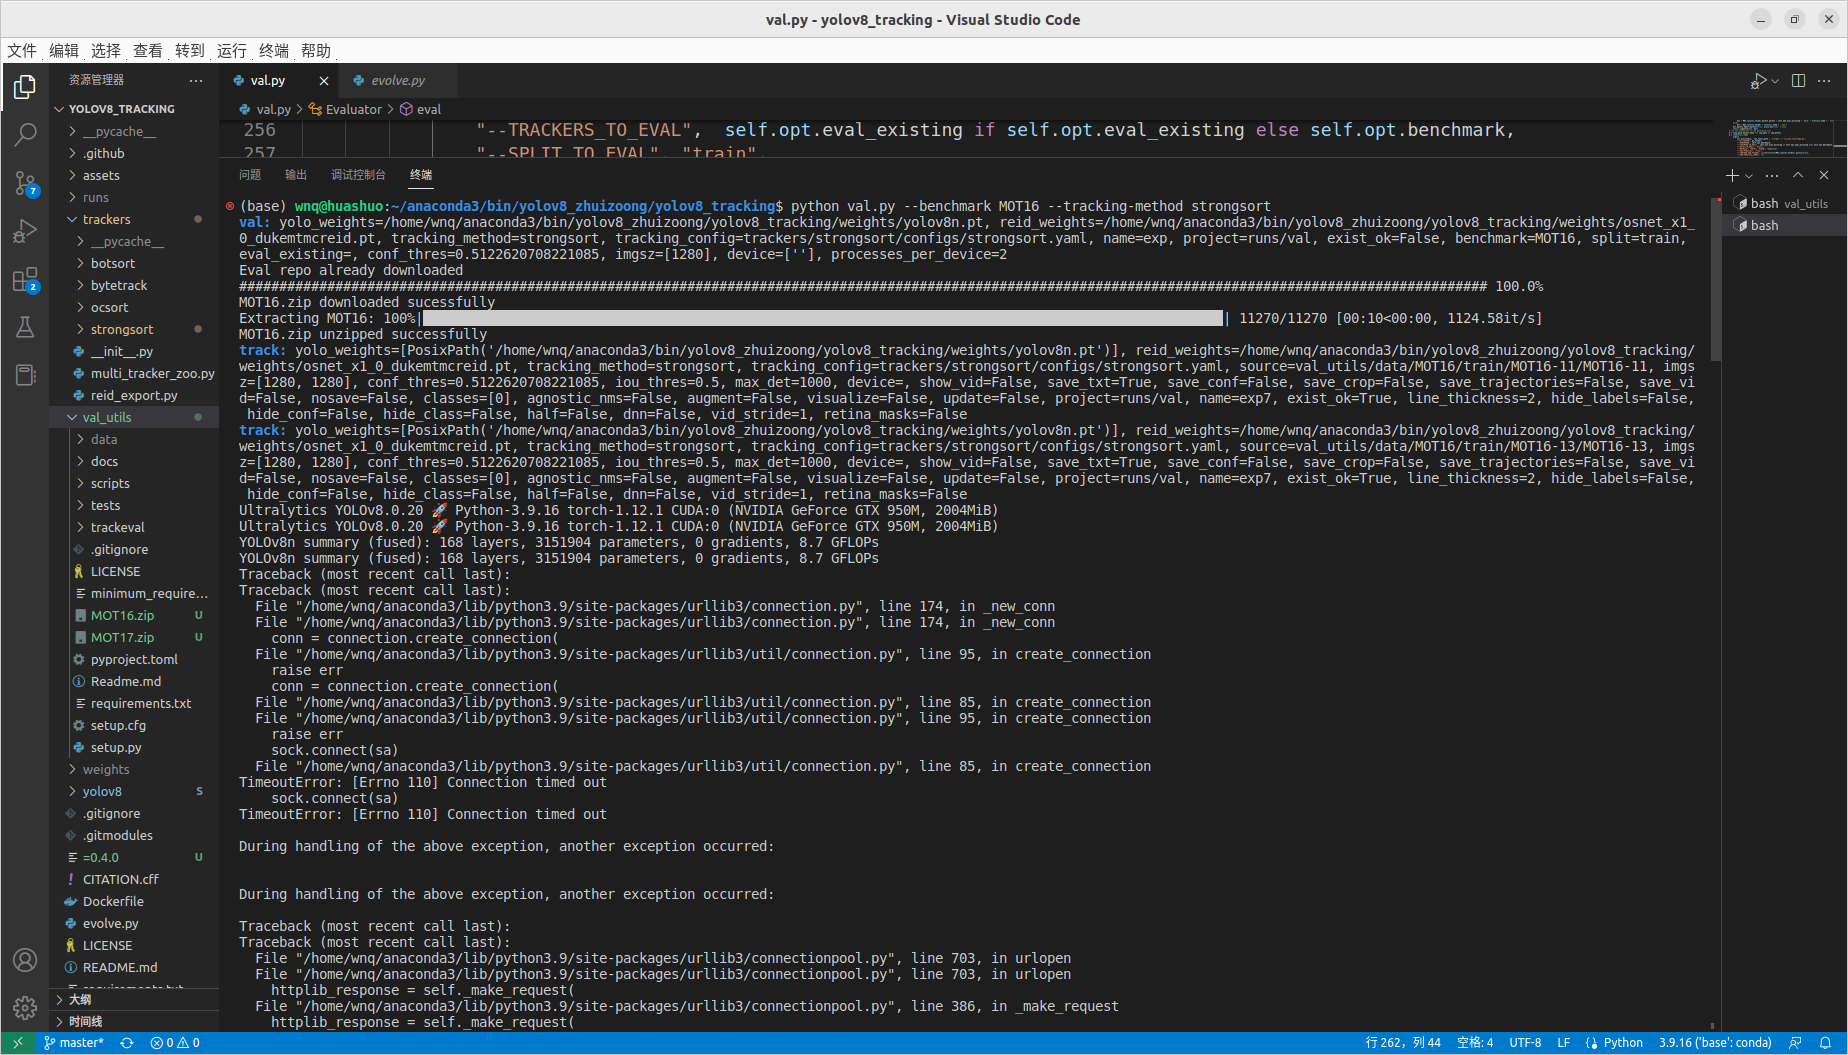1848x1055 pixels.
Task: Select the bash val_utils terminal in the list
Action: tap(1783, 203)
